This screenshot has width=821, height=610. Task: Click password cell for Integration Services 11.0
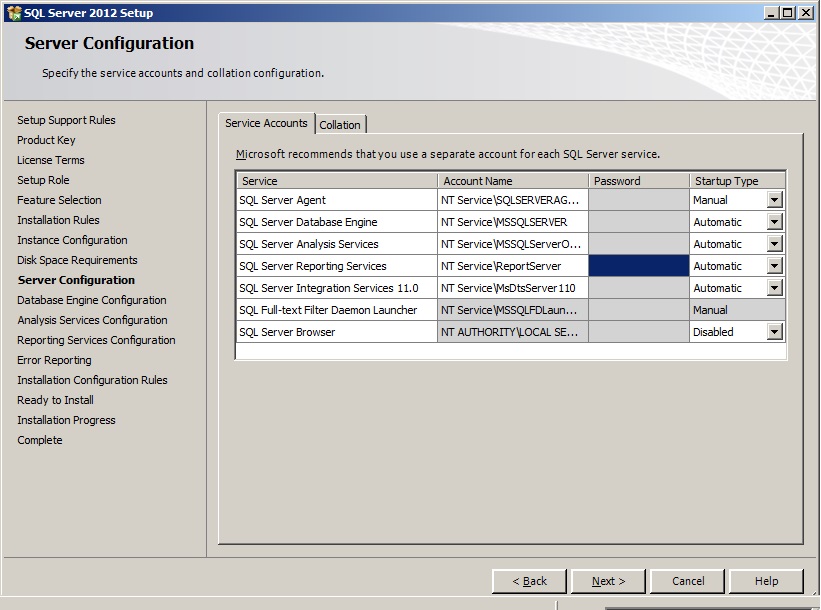[x=639, y=287]
